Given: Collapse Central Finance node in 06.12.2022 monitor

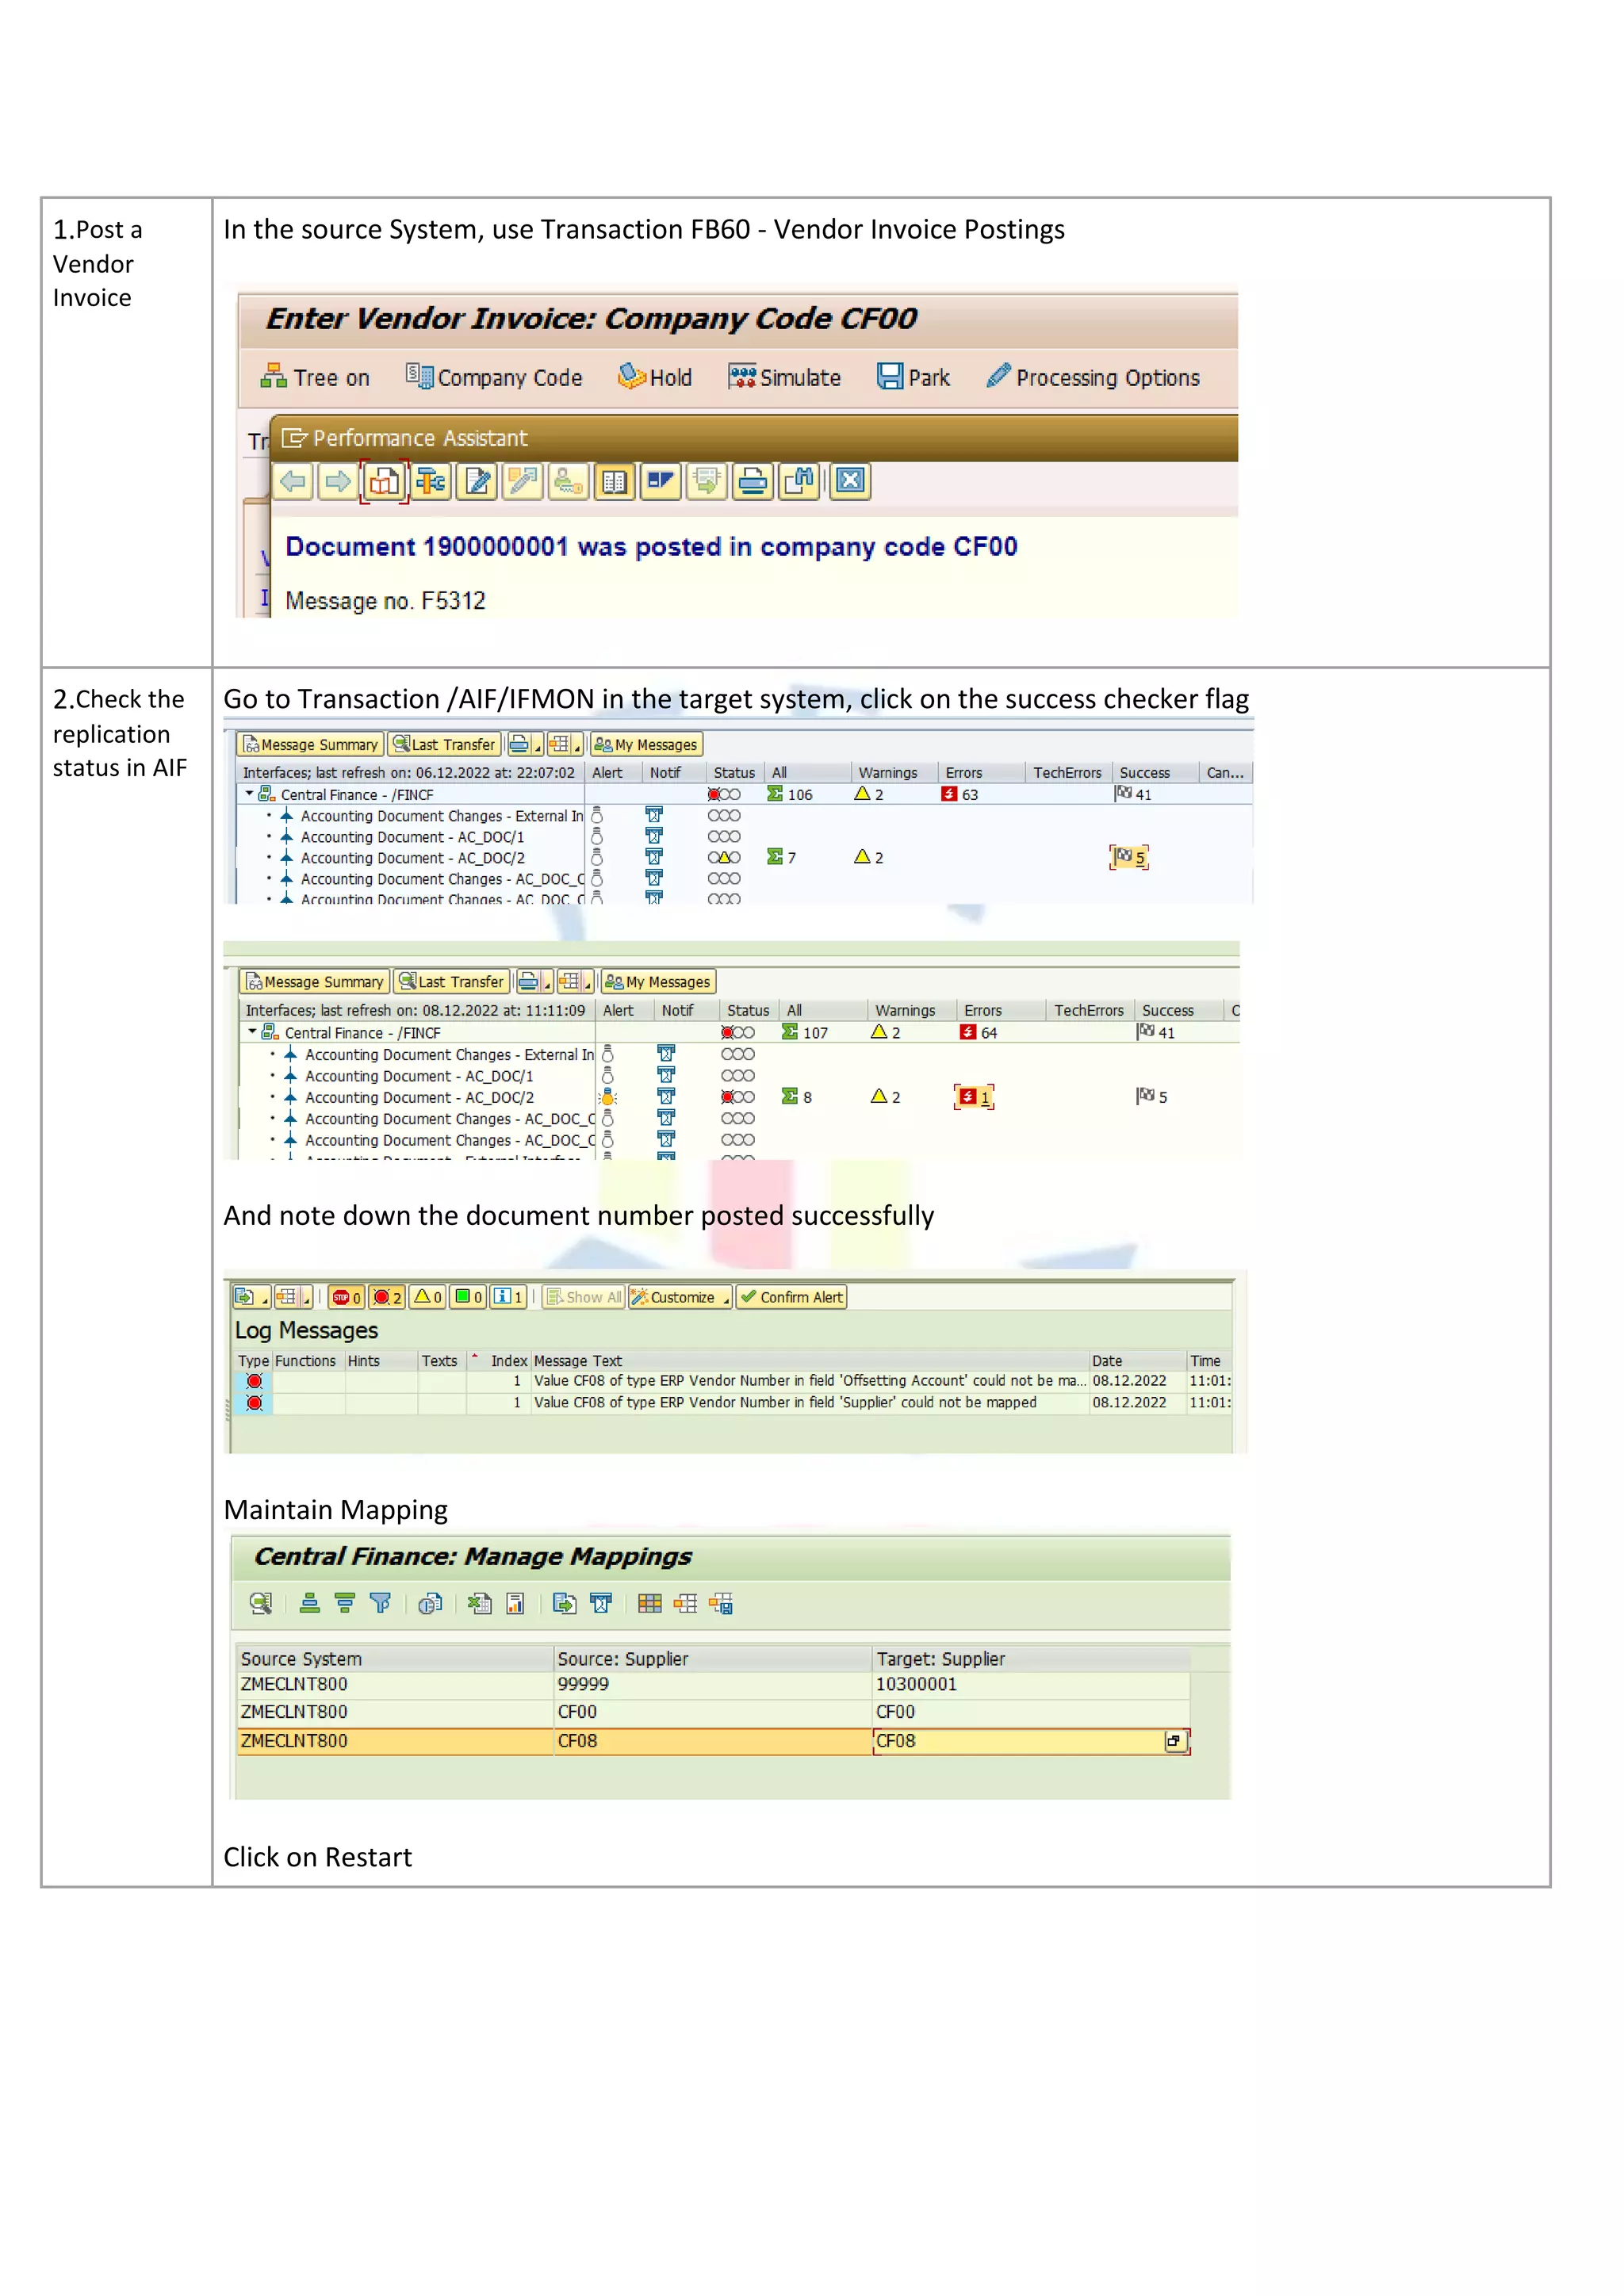Looking at the screenshot, I should click(x=249, y=794).
